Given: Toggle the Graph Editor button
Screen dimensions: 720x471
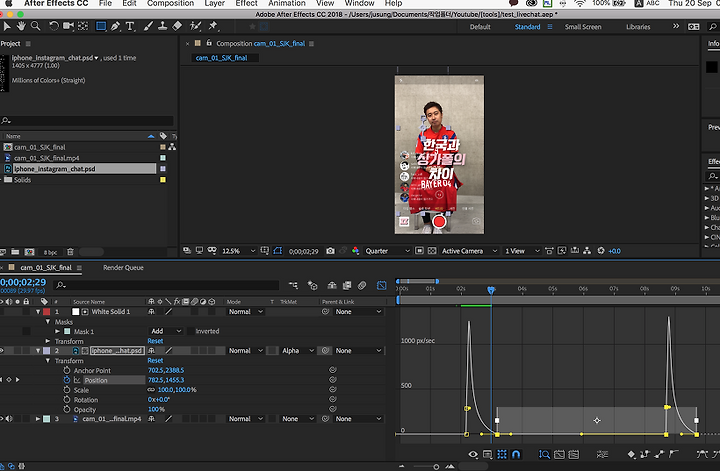Looking at the screenshot, I should [382, 286].
